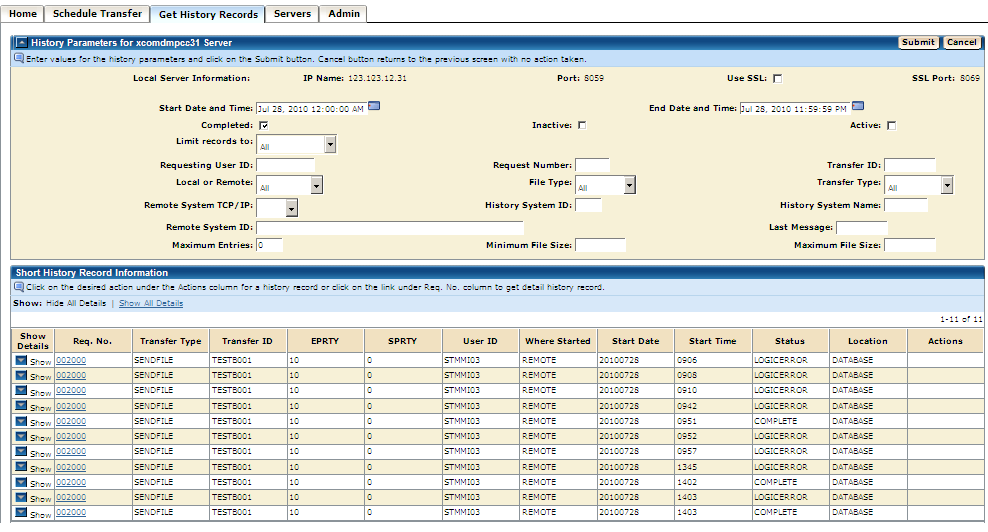Expand the Transfer Type dropdown
The height and width of the screenshot is (532, 988).
click(x=919, y=186)
